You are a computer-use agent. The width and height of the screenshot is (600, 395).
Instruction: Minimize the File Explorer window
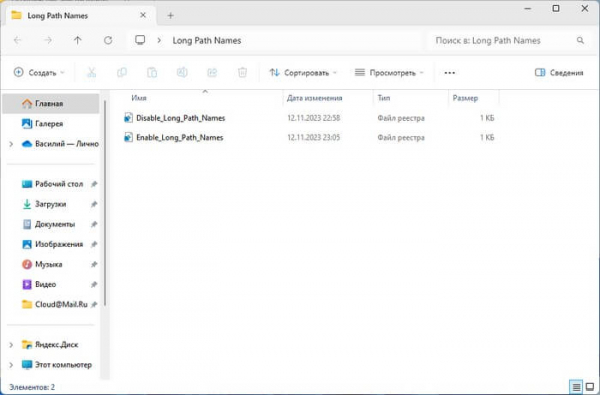(x=527, y=8)
